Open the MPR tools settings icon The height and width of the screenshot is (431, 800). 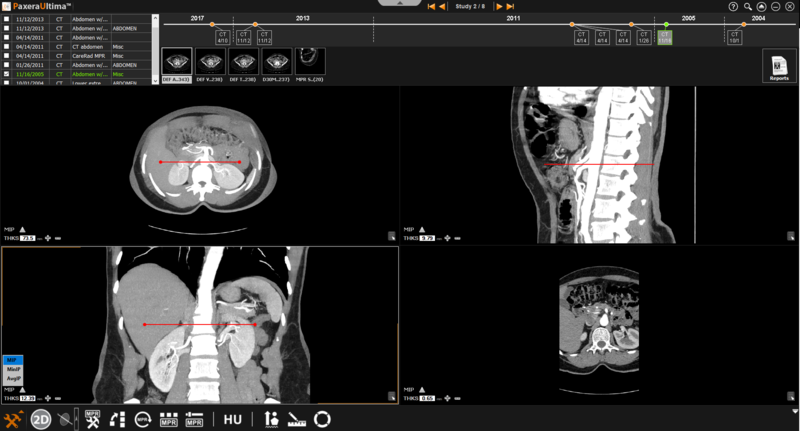pyautogui.click(x=92, y=420)
